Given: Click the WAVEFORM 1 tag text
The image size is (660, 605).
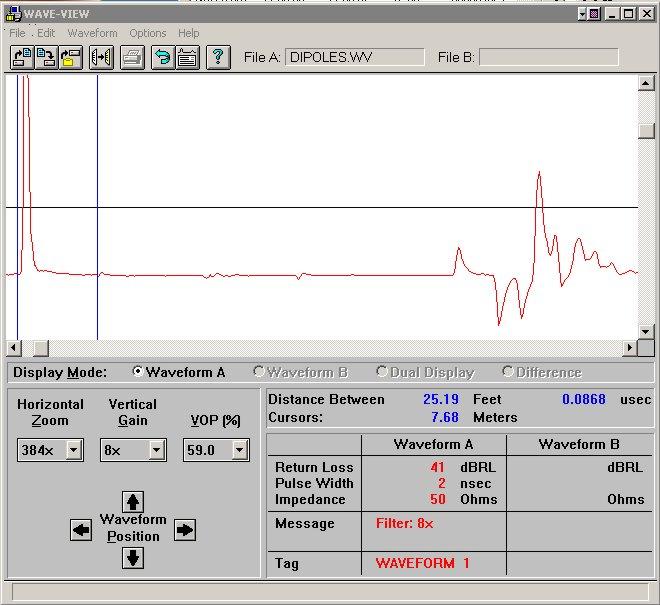Looking at the screenshot, I should (422, 563).
